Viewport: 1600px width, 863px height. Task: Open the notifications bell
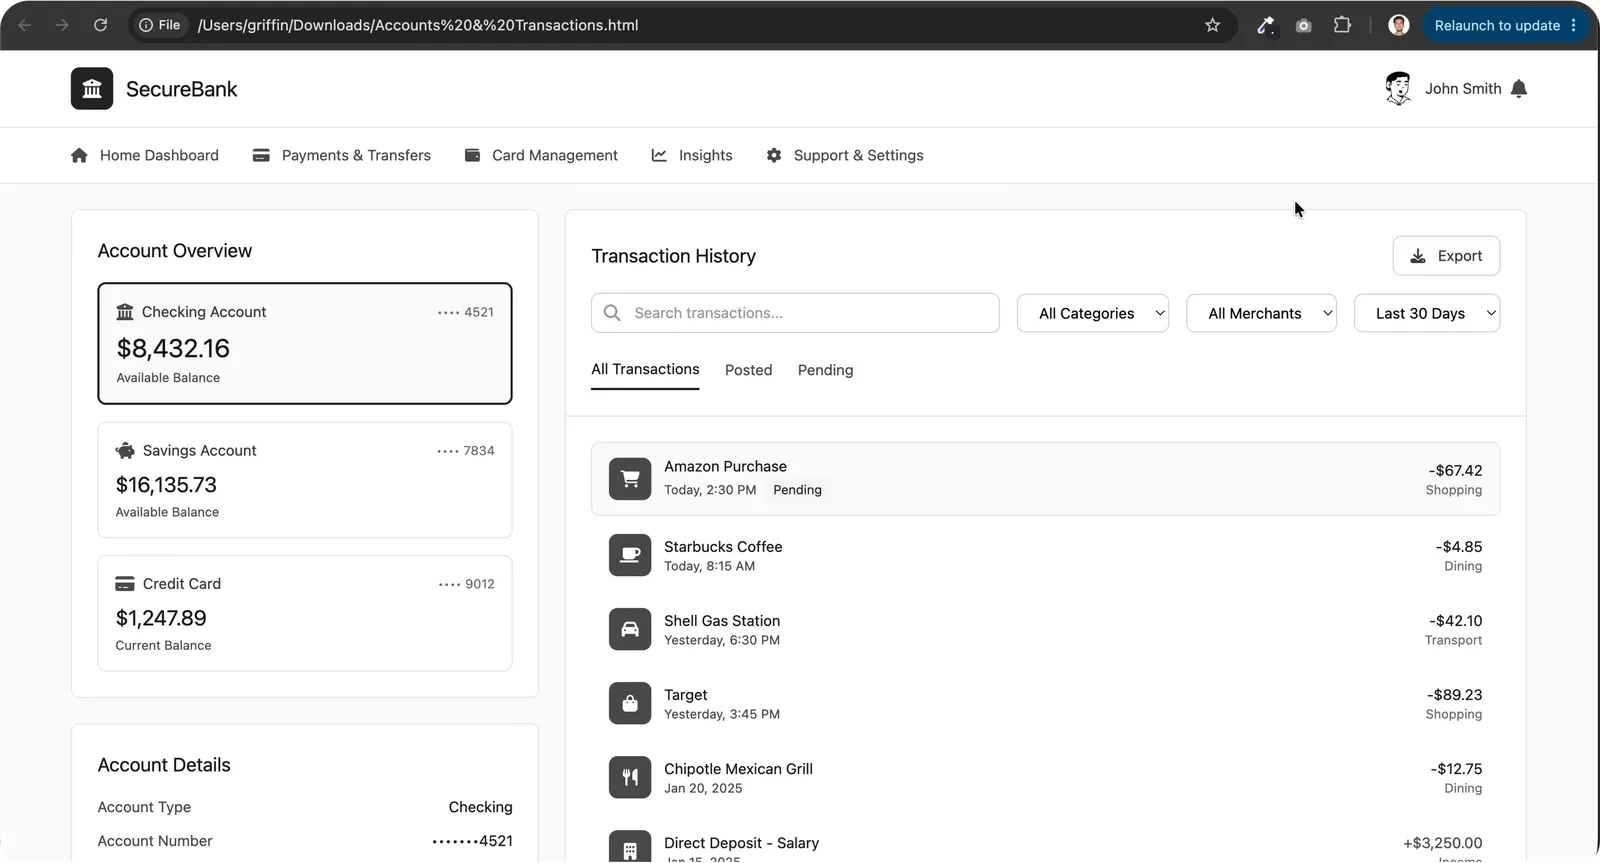coord(1519,89)
